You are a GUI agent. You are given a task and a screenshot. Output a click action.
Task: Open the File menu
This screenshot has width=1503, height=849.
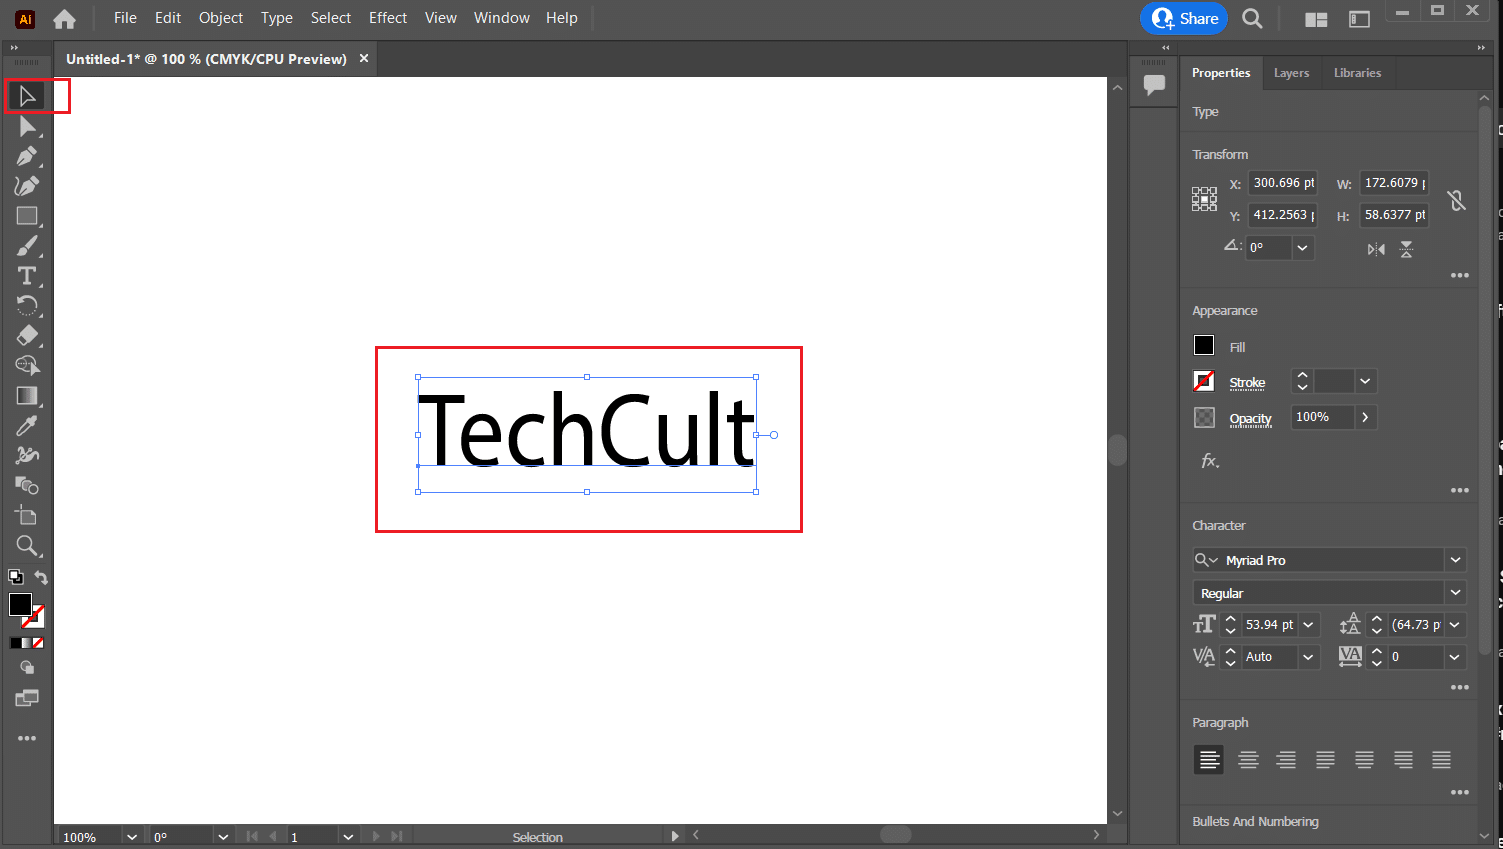[x=125, y=18]
